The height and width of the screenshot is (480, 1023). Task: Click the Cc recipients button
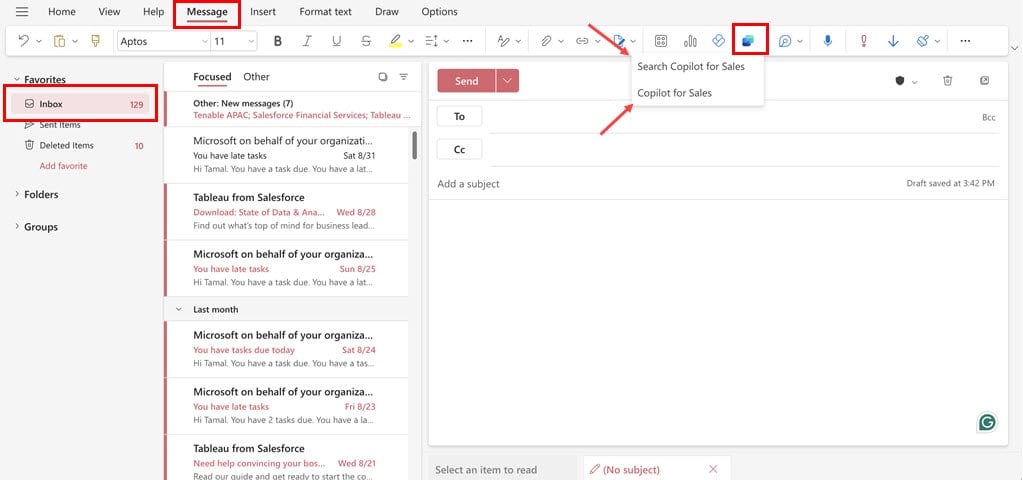(x=459, y=149)
